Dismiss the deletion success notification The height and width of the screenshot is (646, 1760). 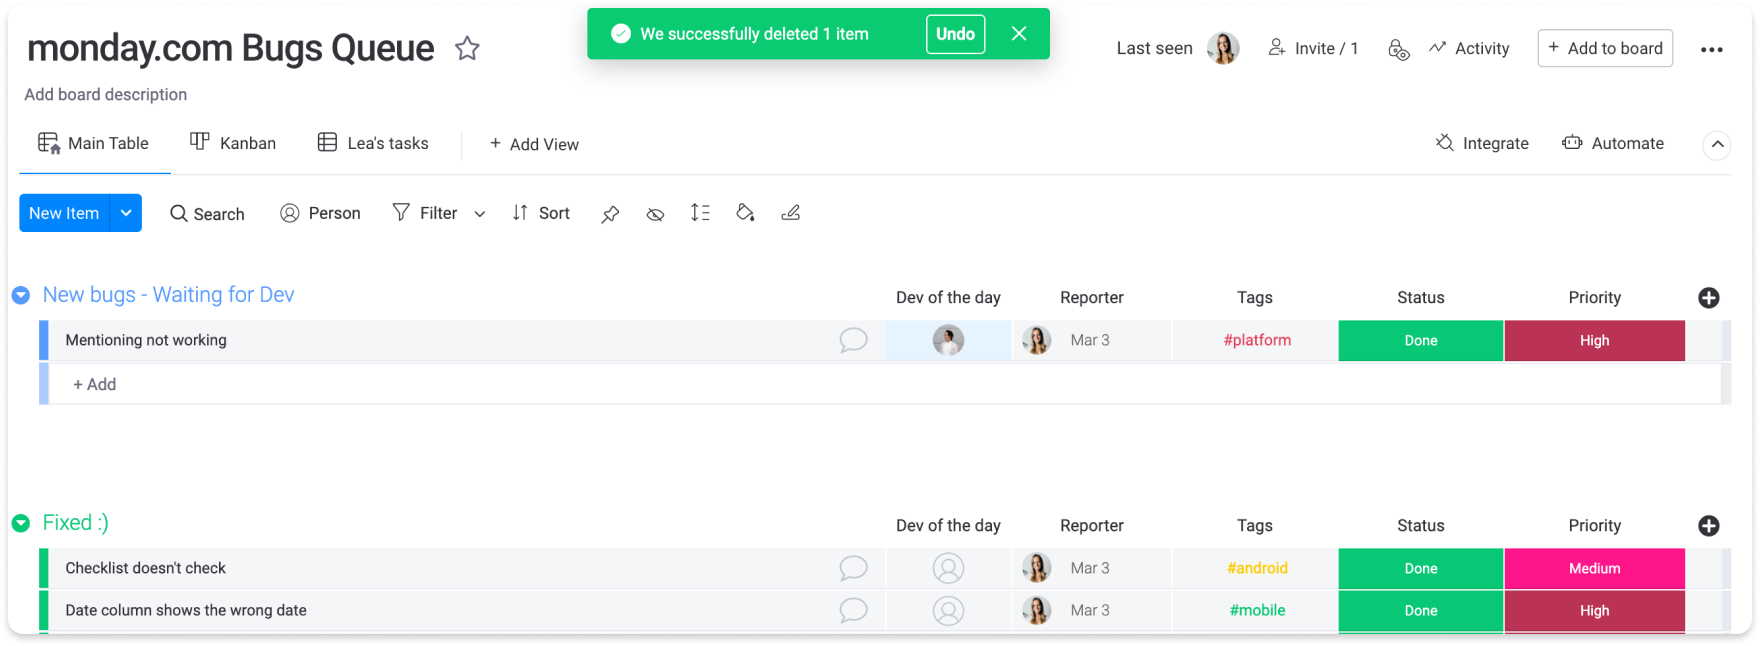click(x=1019, y=34)
